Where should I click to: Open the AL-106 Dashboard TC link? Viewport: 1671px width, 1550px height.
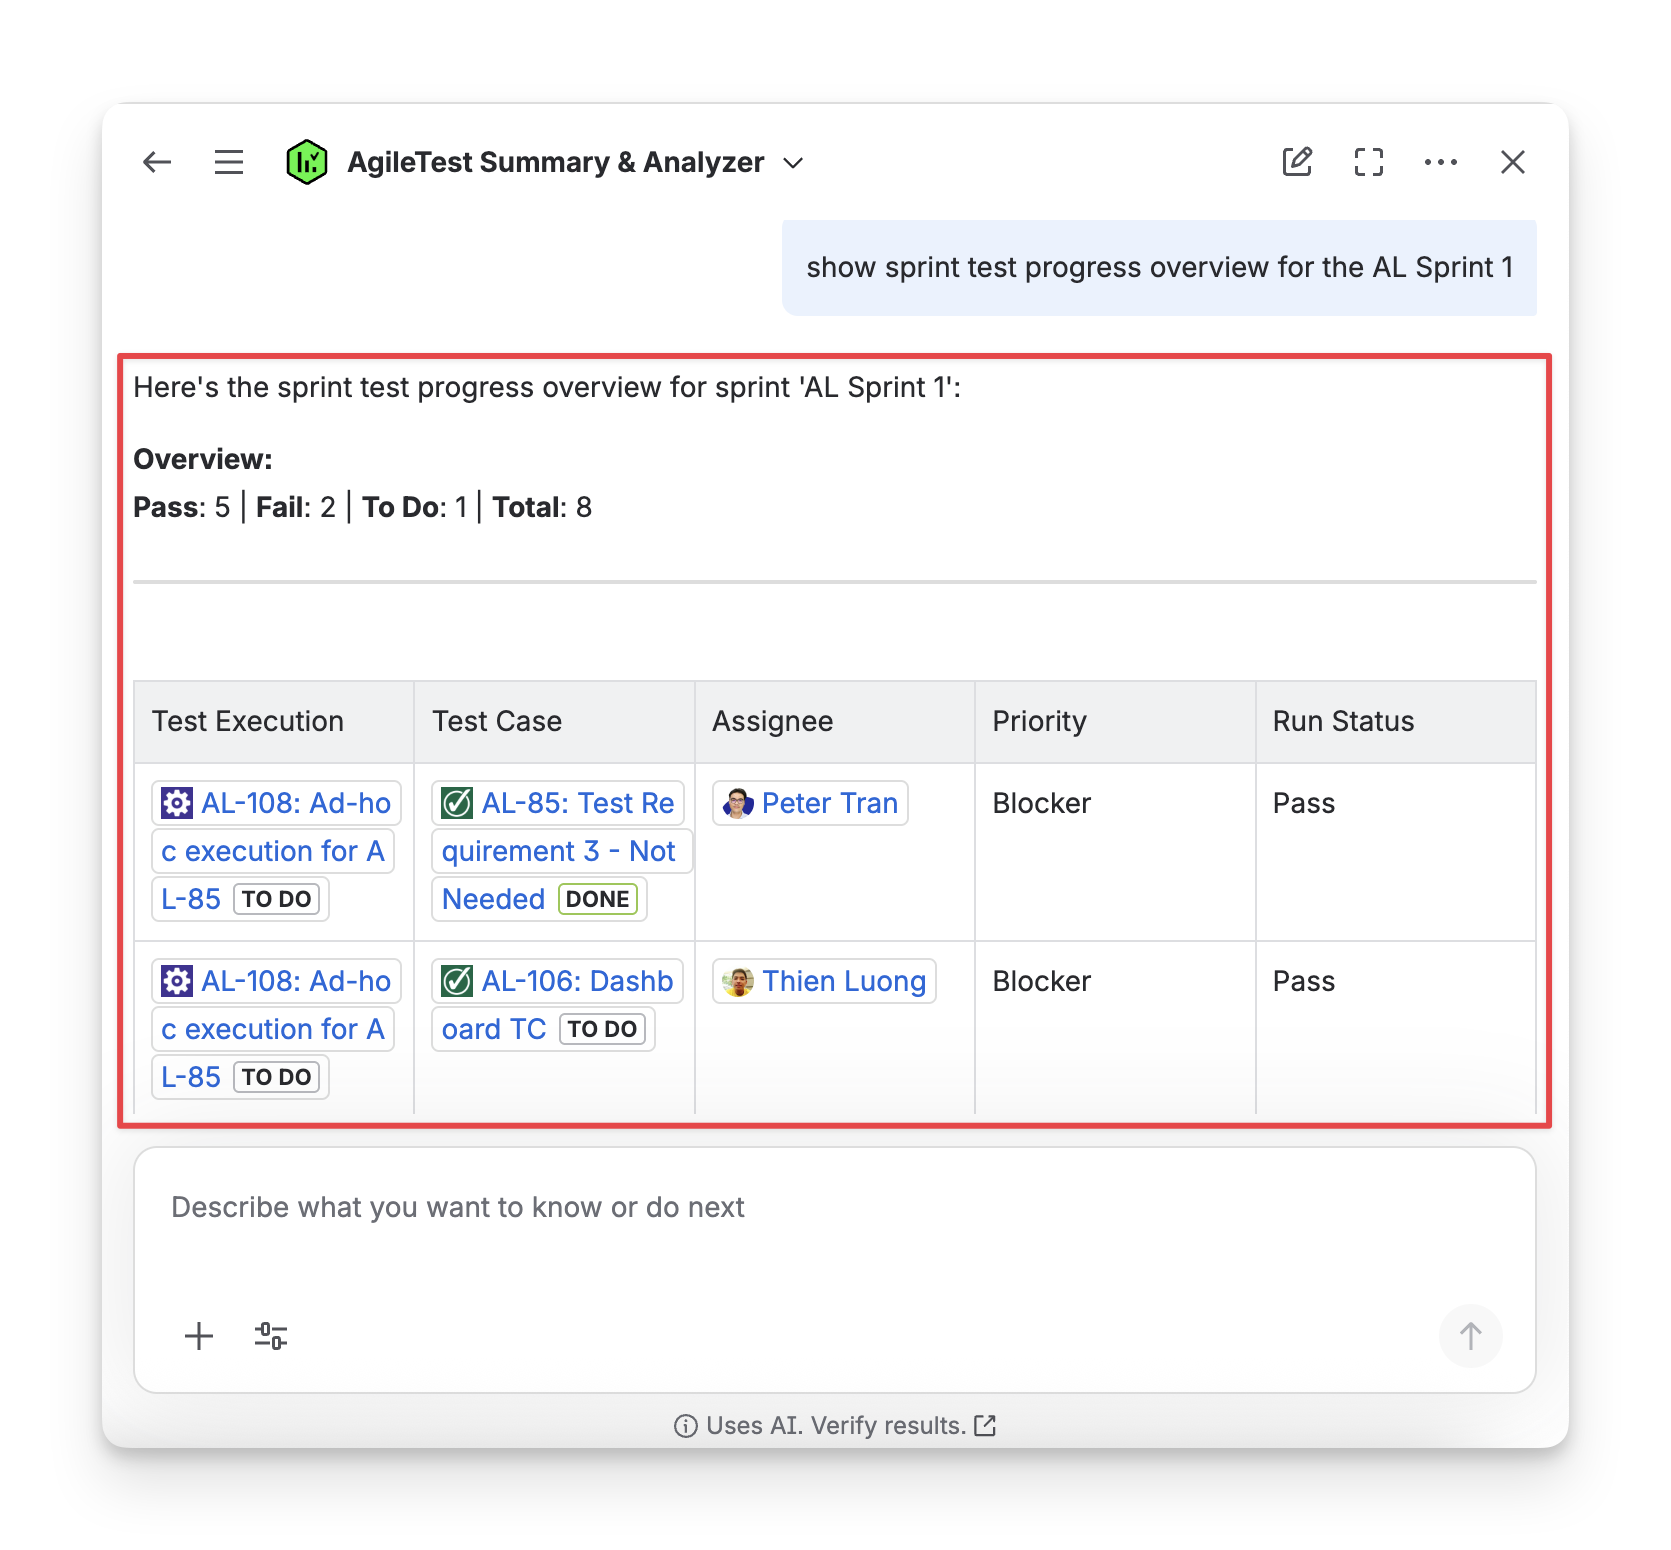point(576,981)
